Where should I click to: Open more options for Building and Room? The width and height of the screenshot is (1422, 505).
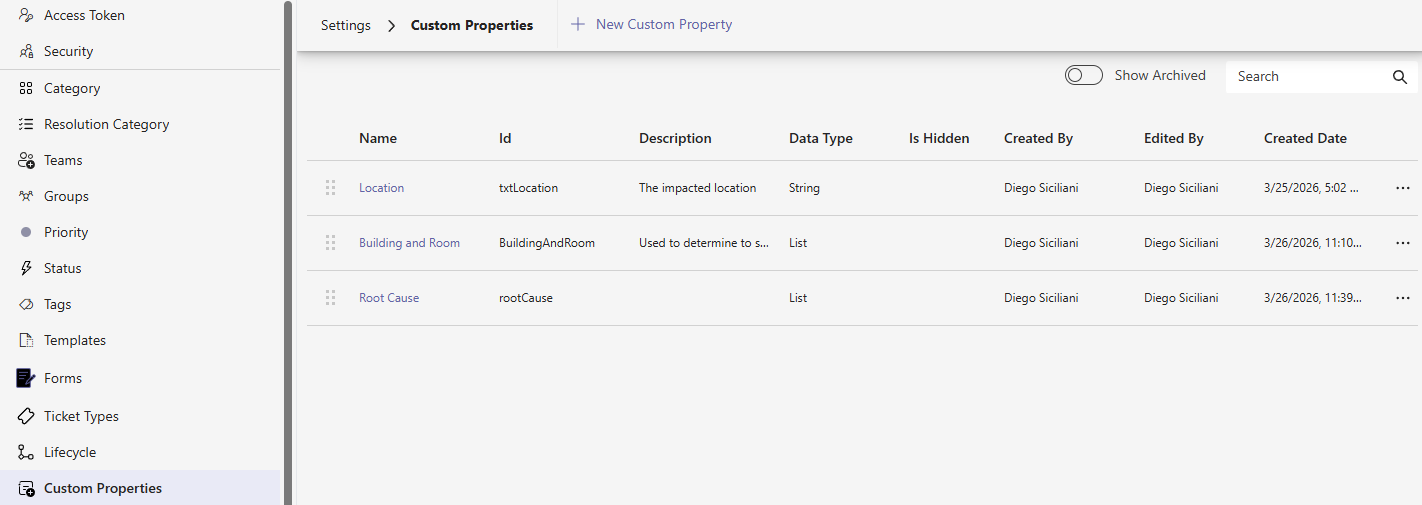coord(1402,243)
